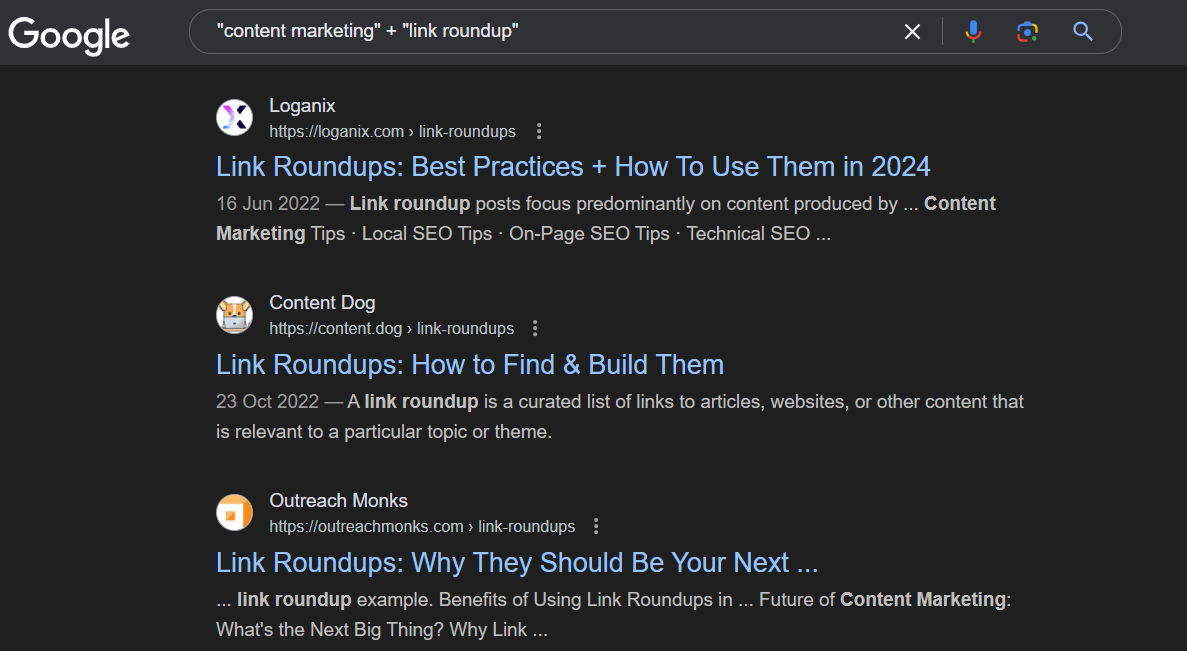1187x651 pixels.
Task: Click the Outreach Monks site name
Action: [x=338, y=500]
